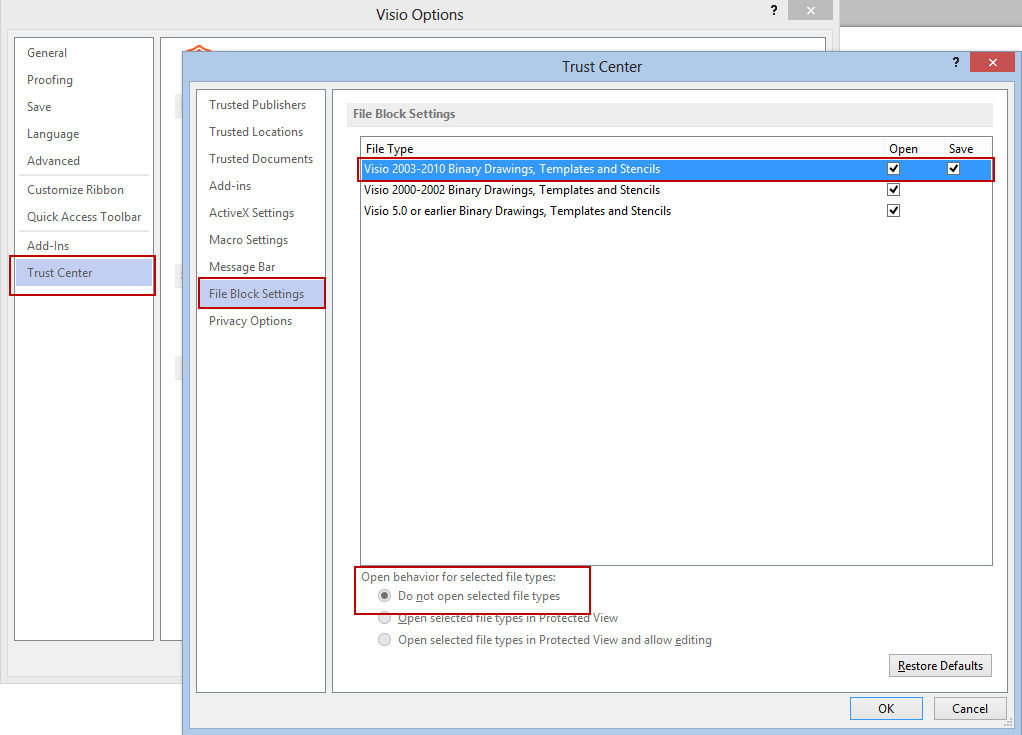Select Visio 2000-2002 Binary Drawings row

pos(676,190)
